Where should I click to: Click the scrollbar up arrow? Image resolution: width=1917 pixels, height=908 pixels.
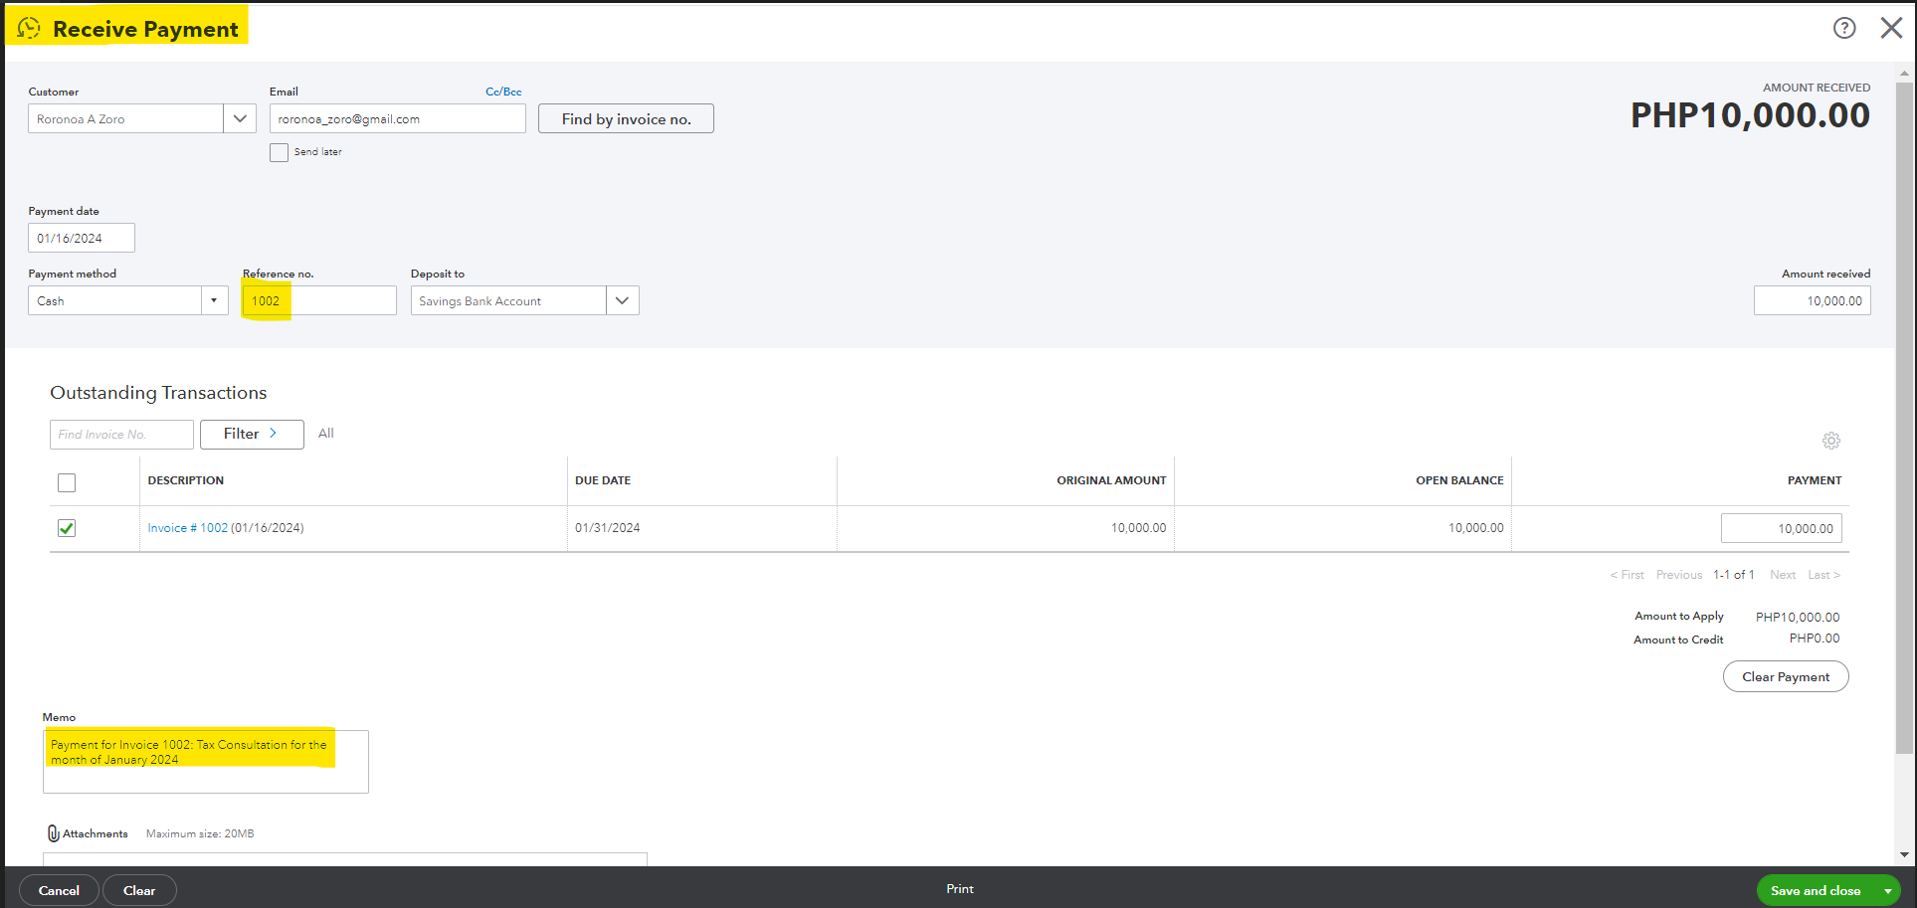pos(1904,73)
